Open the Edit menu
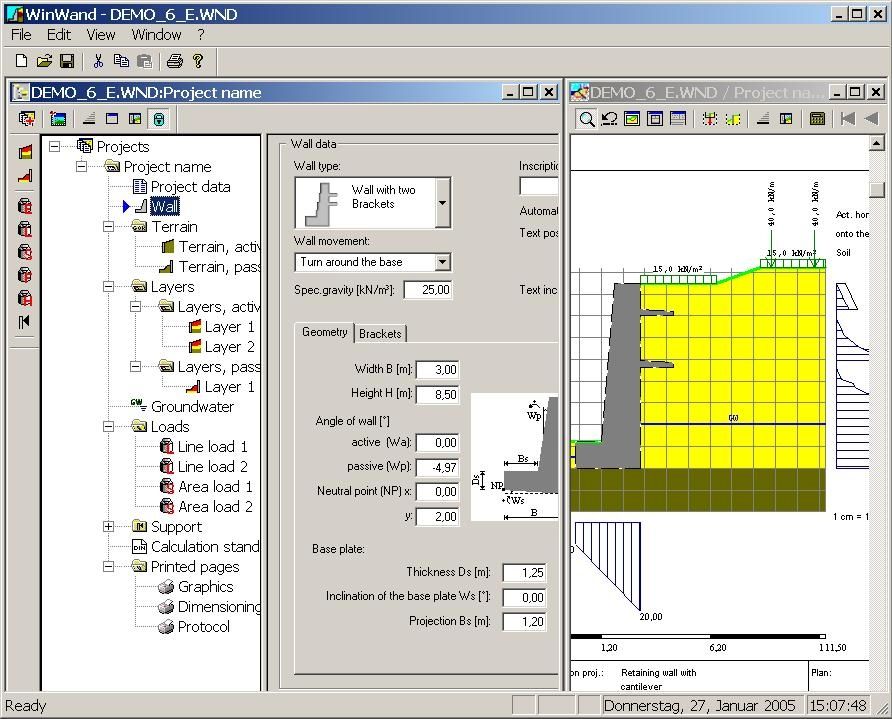Viewport: 892px width, 719px height. tap(59, 34)
